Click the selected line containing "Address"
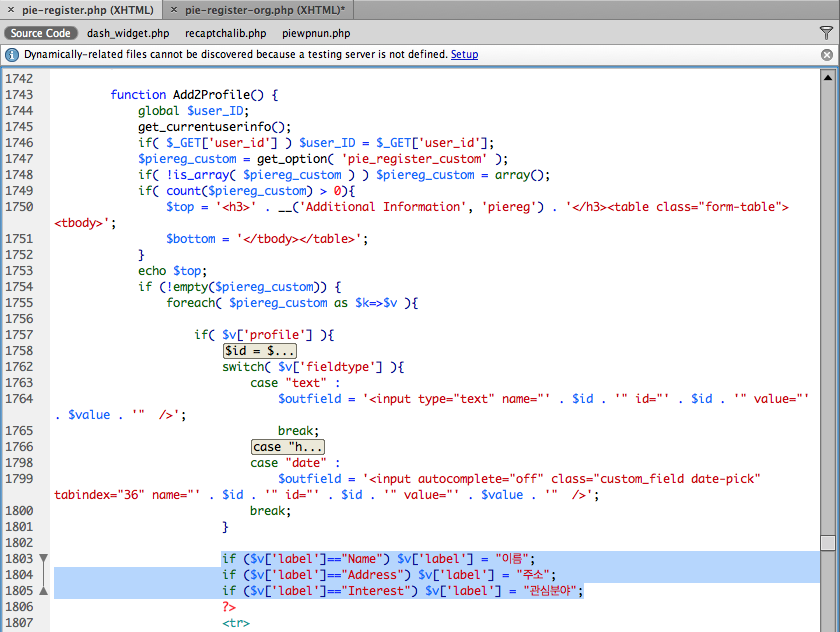Image resolution: width=840 pixels, height=632 pixels. click(x=389, y=575)
